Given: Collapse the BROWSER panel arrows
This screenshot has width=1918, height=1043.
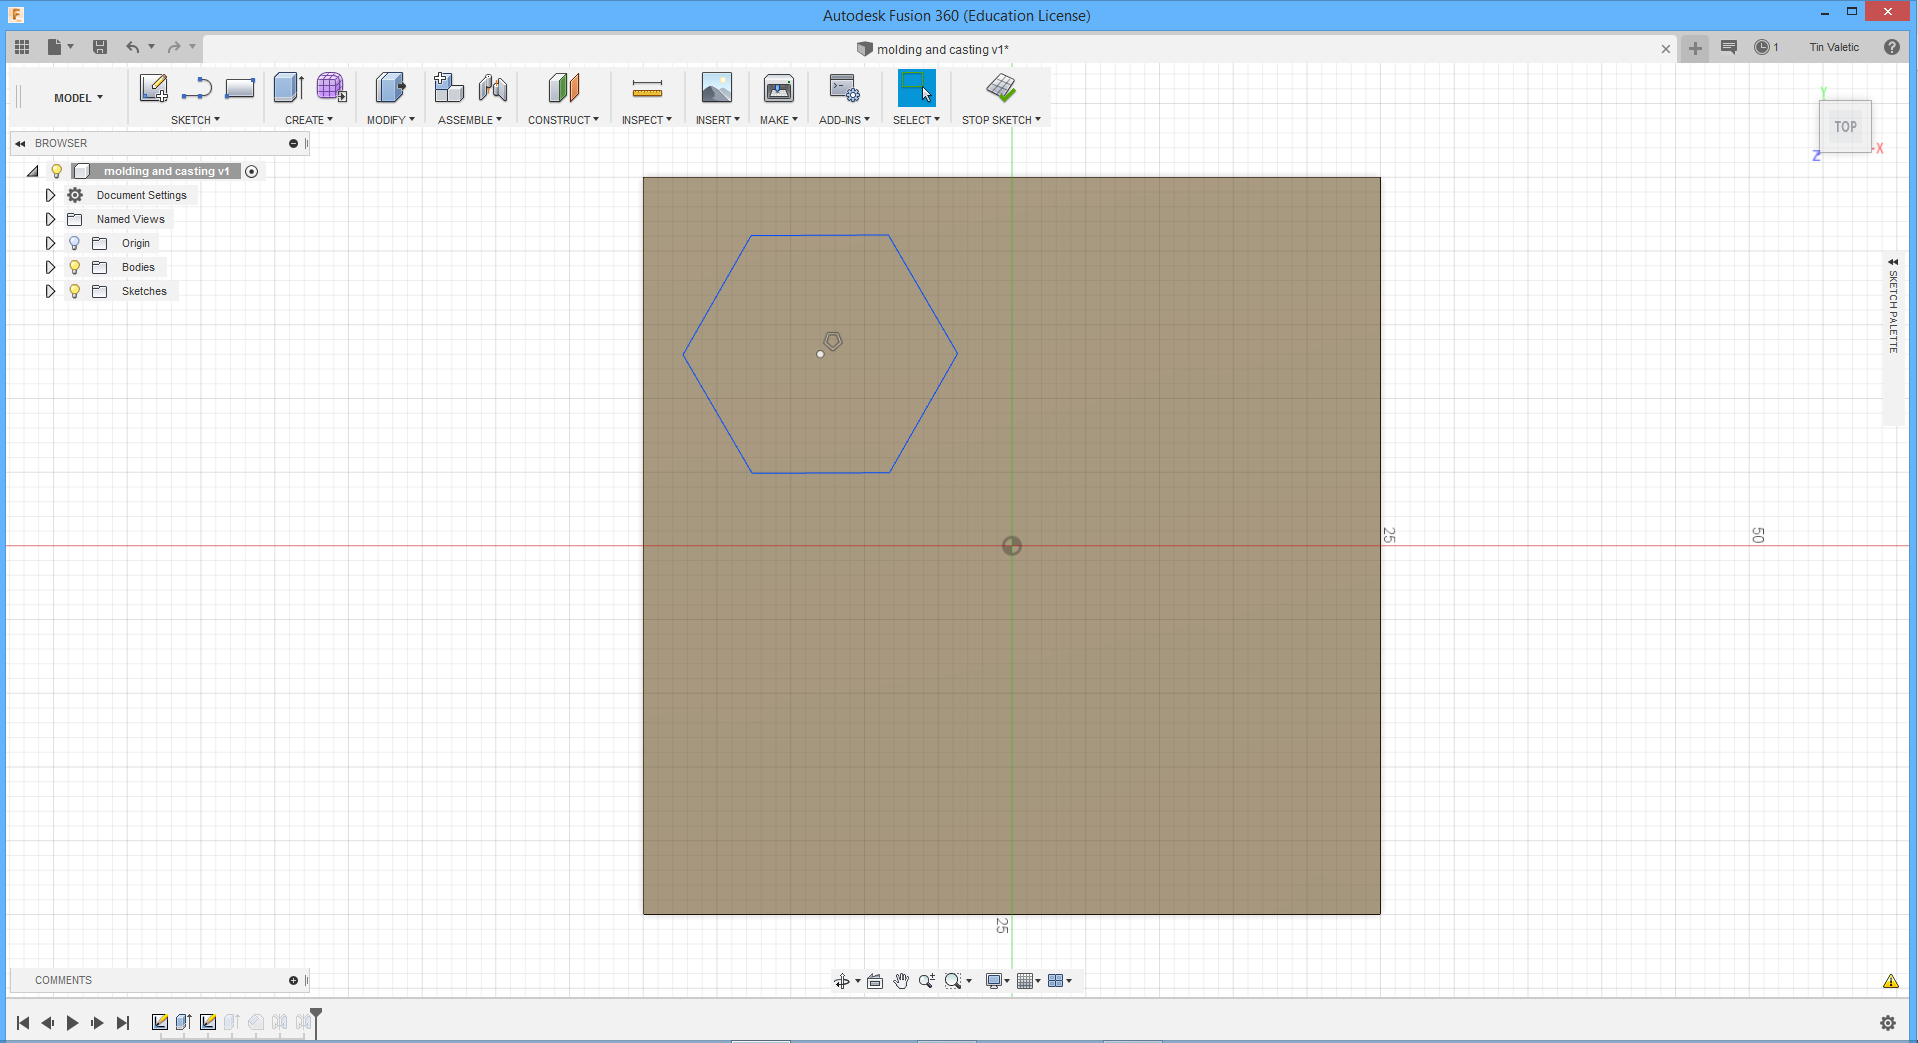Looking at the screenshot, I should (x=20, y=143).
